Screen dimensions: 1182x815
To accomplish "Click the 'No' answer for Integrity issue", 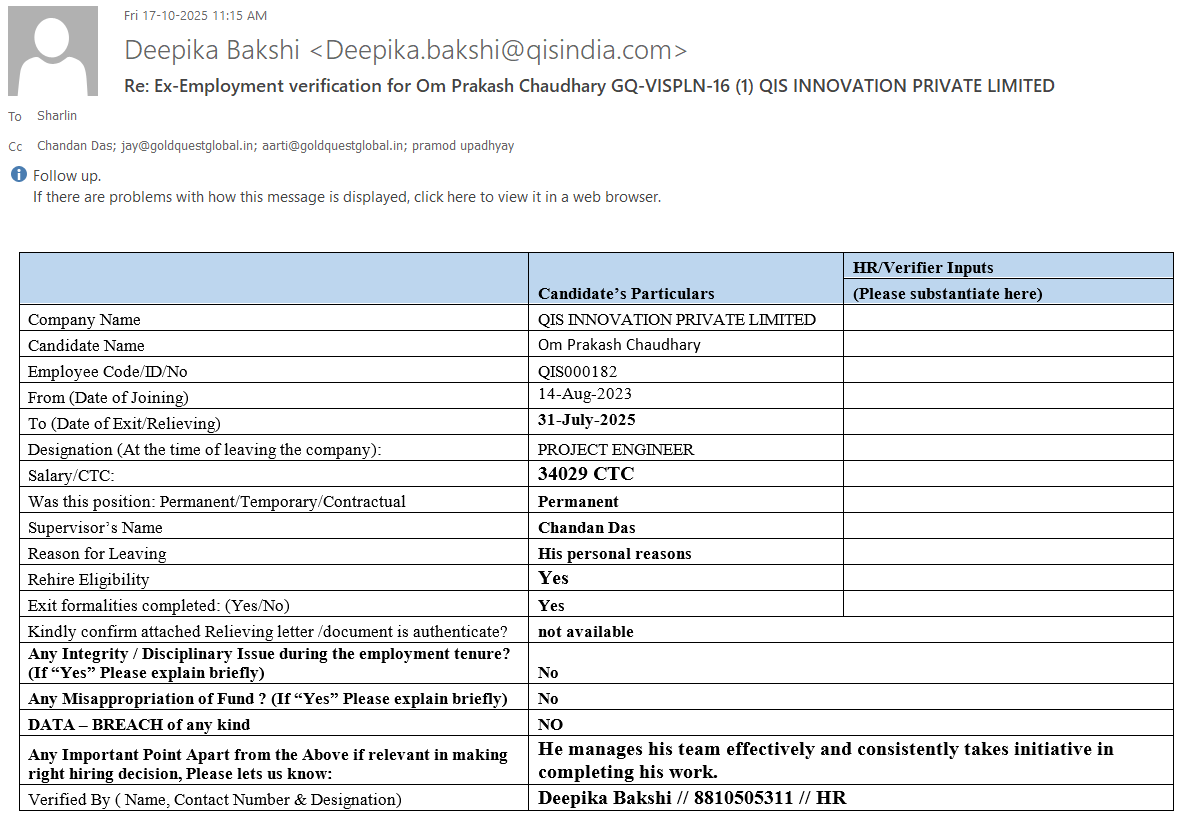I will (548, 673).
